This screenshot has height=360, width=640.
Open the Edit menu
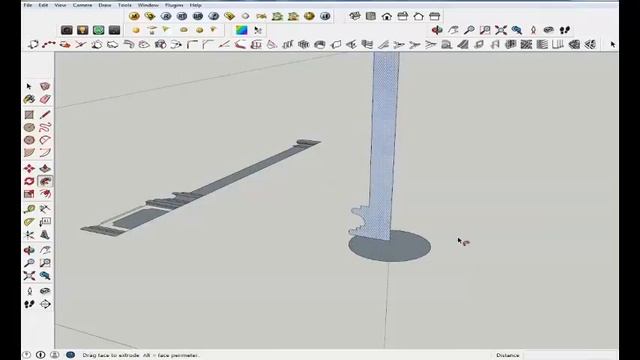pyautogui.click(x=43, y=5)
